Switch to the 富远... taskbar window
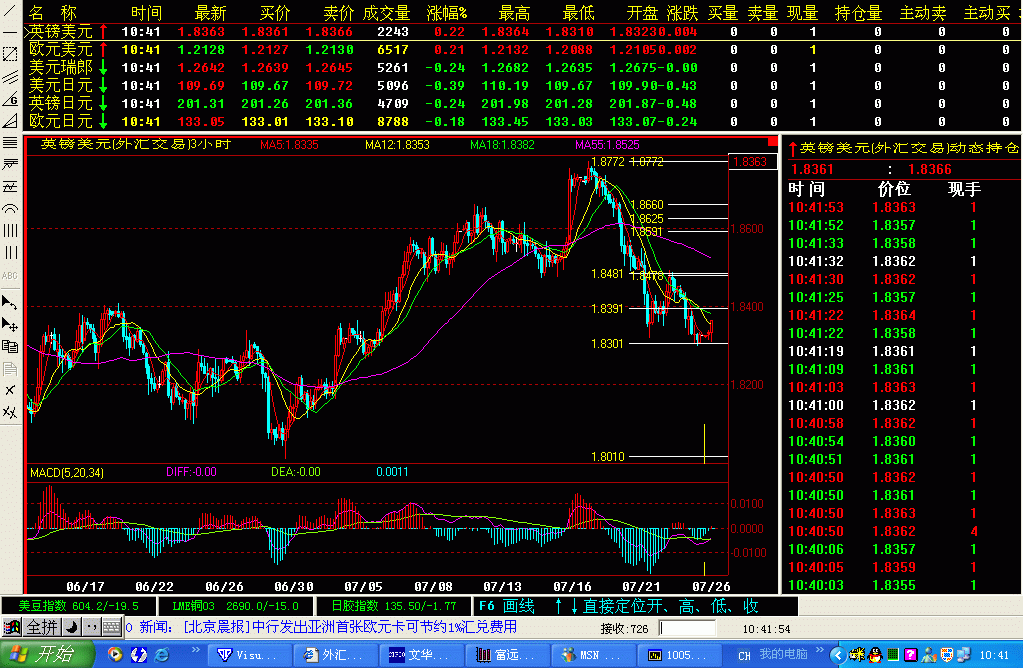1023x668 pixels. tap(508, 655)
